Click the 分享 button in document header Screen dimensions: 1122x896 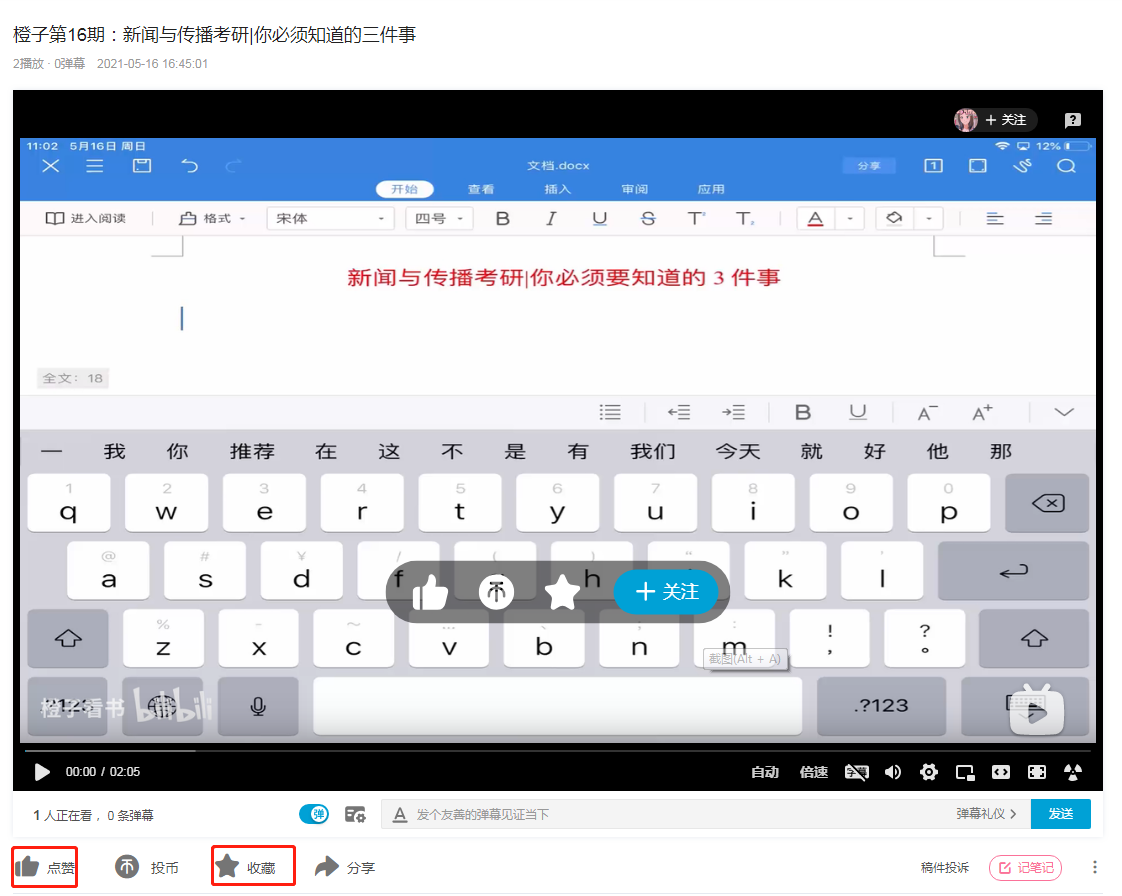(x=869, y=165)
